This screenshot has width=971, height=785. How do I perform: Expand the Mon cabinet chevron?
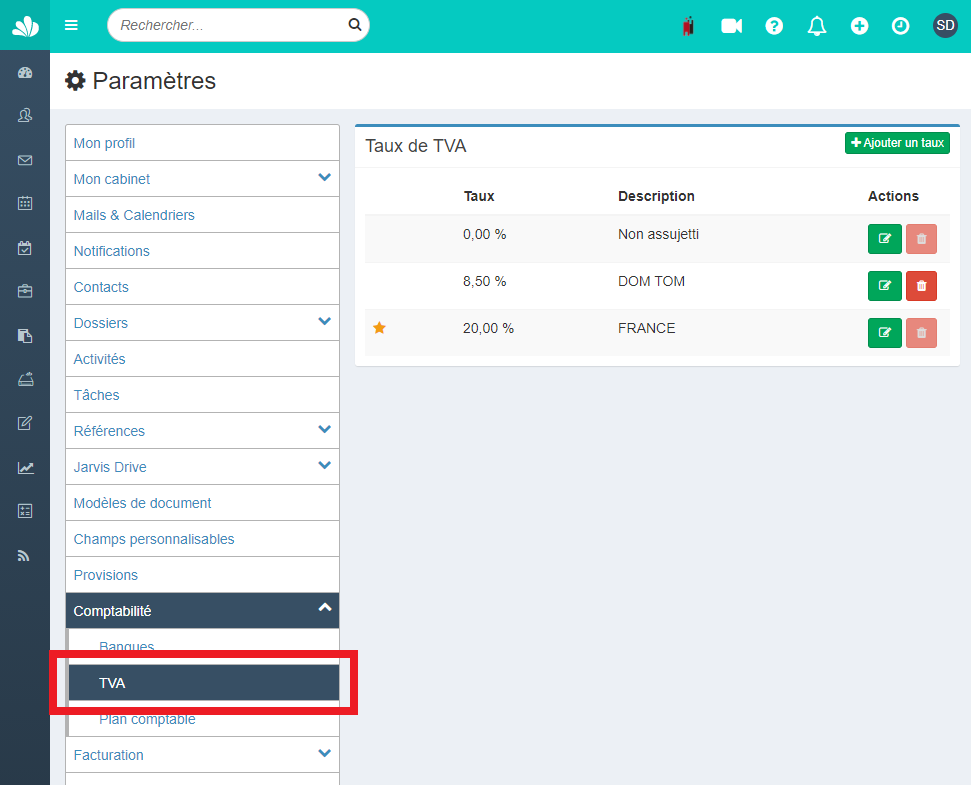point(324,178)
